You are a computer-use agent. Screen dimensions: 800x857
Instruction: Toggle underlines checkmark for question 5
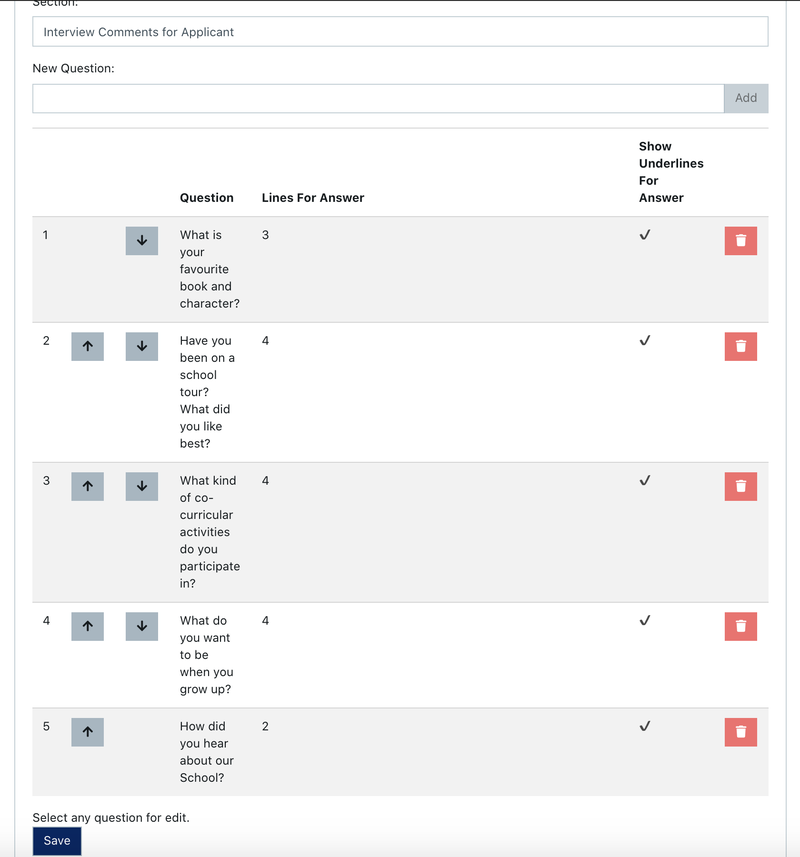[x=645, y=727]
